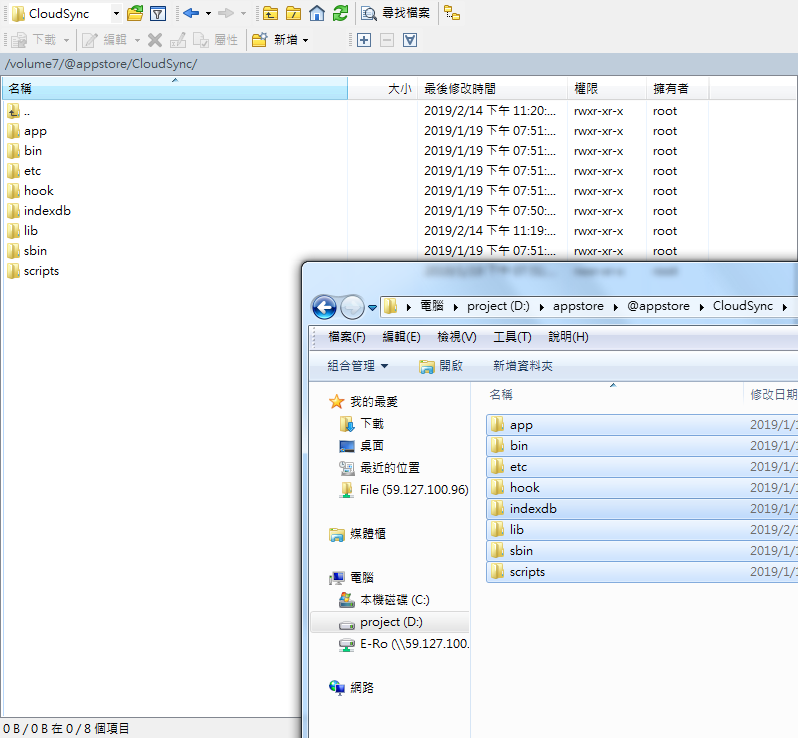This screenshot has height=738, width=798.
Task: Click Explorer's round blue back button
Action: 324,307
